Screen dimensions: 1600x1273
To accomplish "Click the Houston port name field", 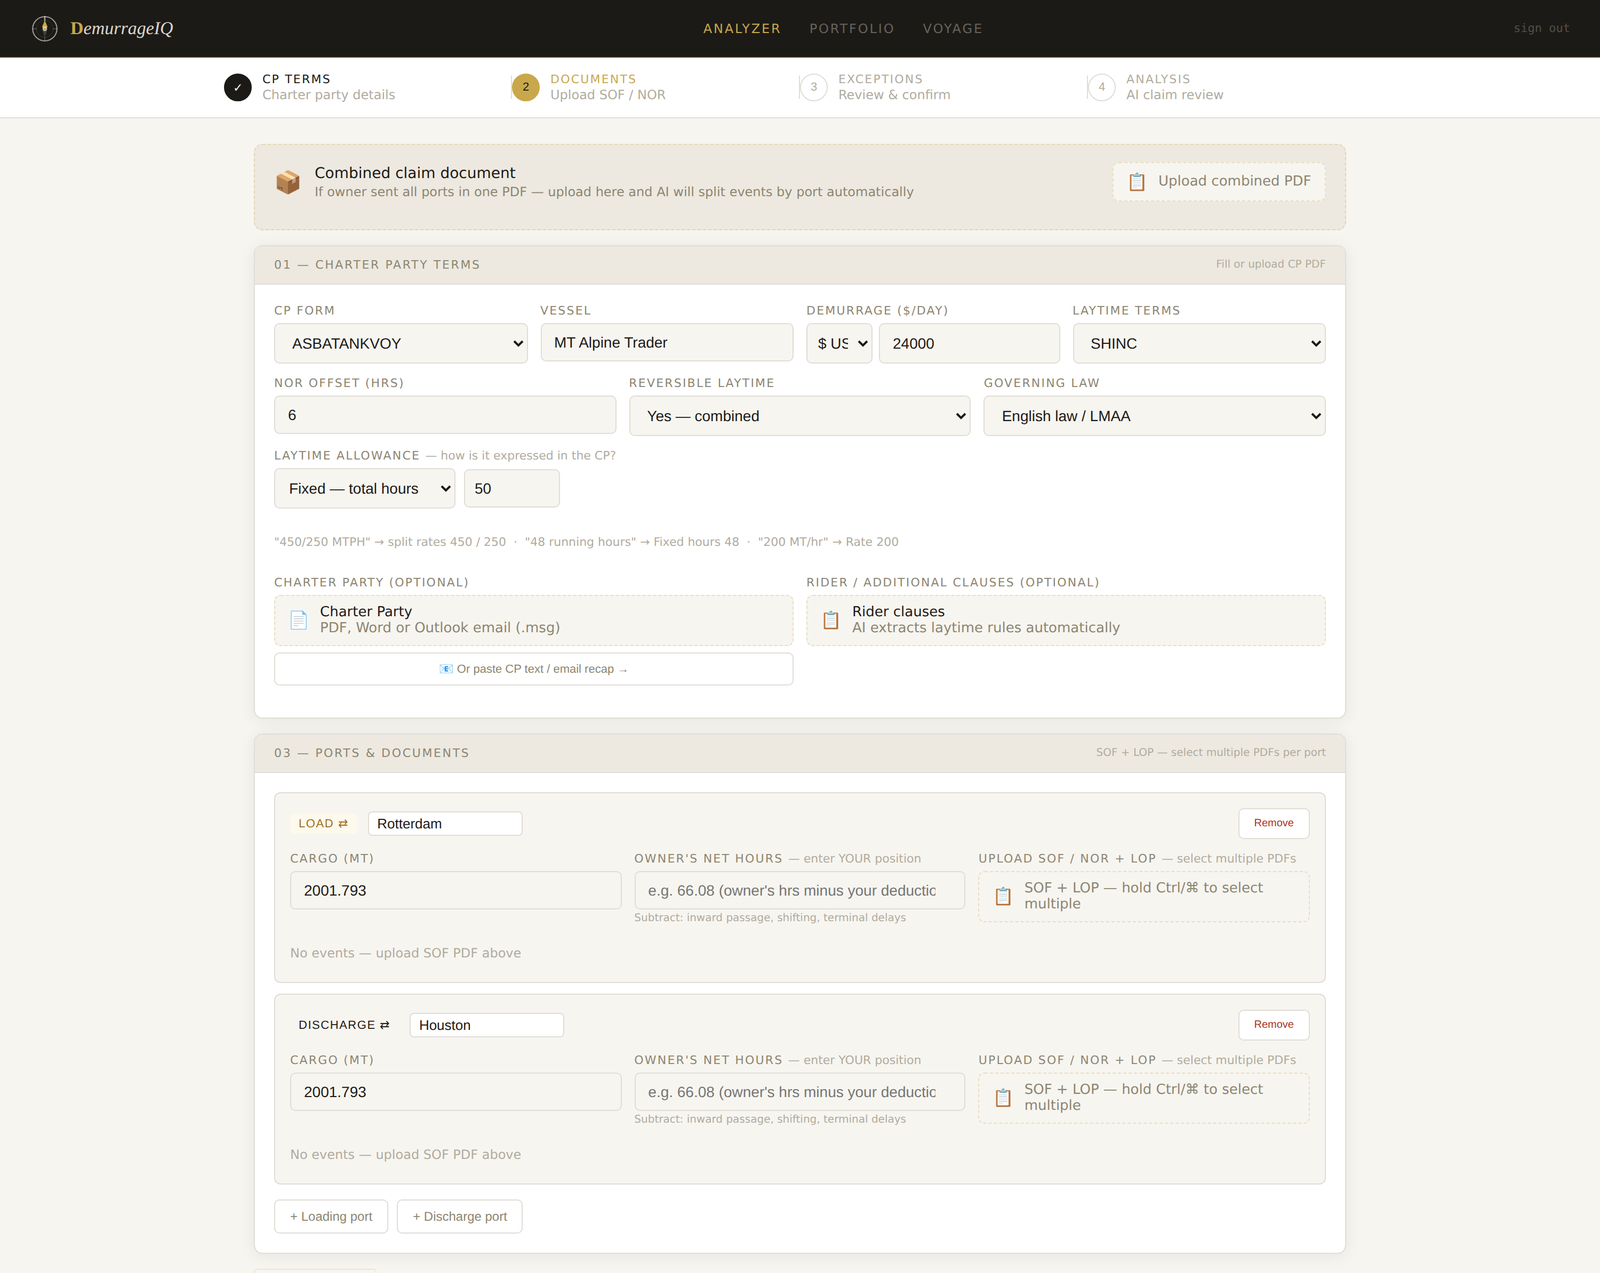I will 487,1025.
